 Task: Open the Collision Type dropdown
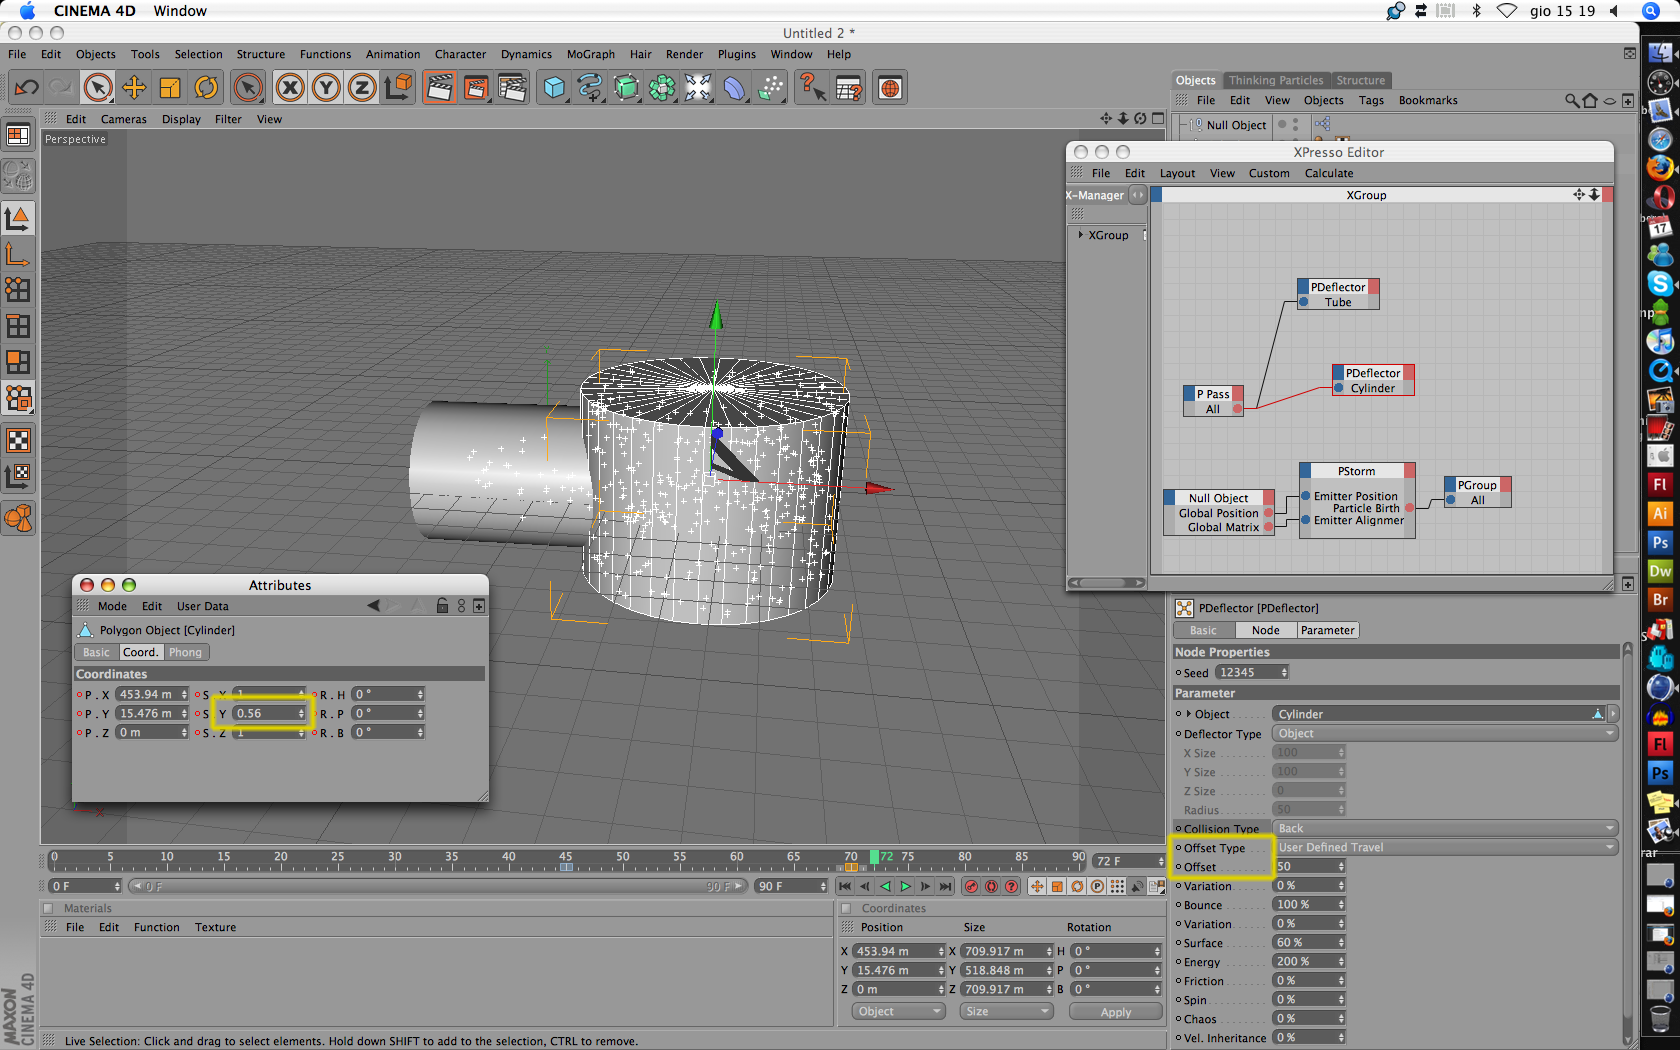[1445, 828]
